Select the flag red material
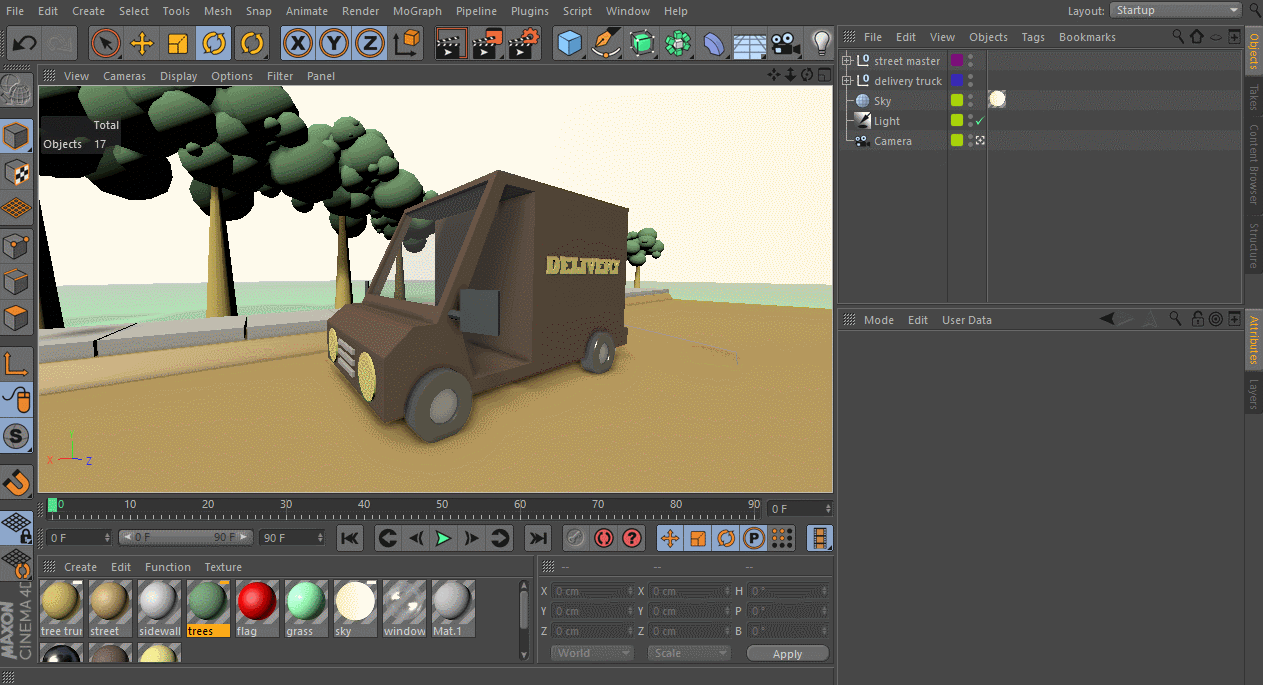The image size is (1263, 685). click(257, 608)
